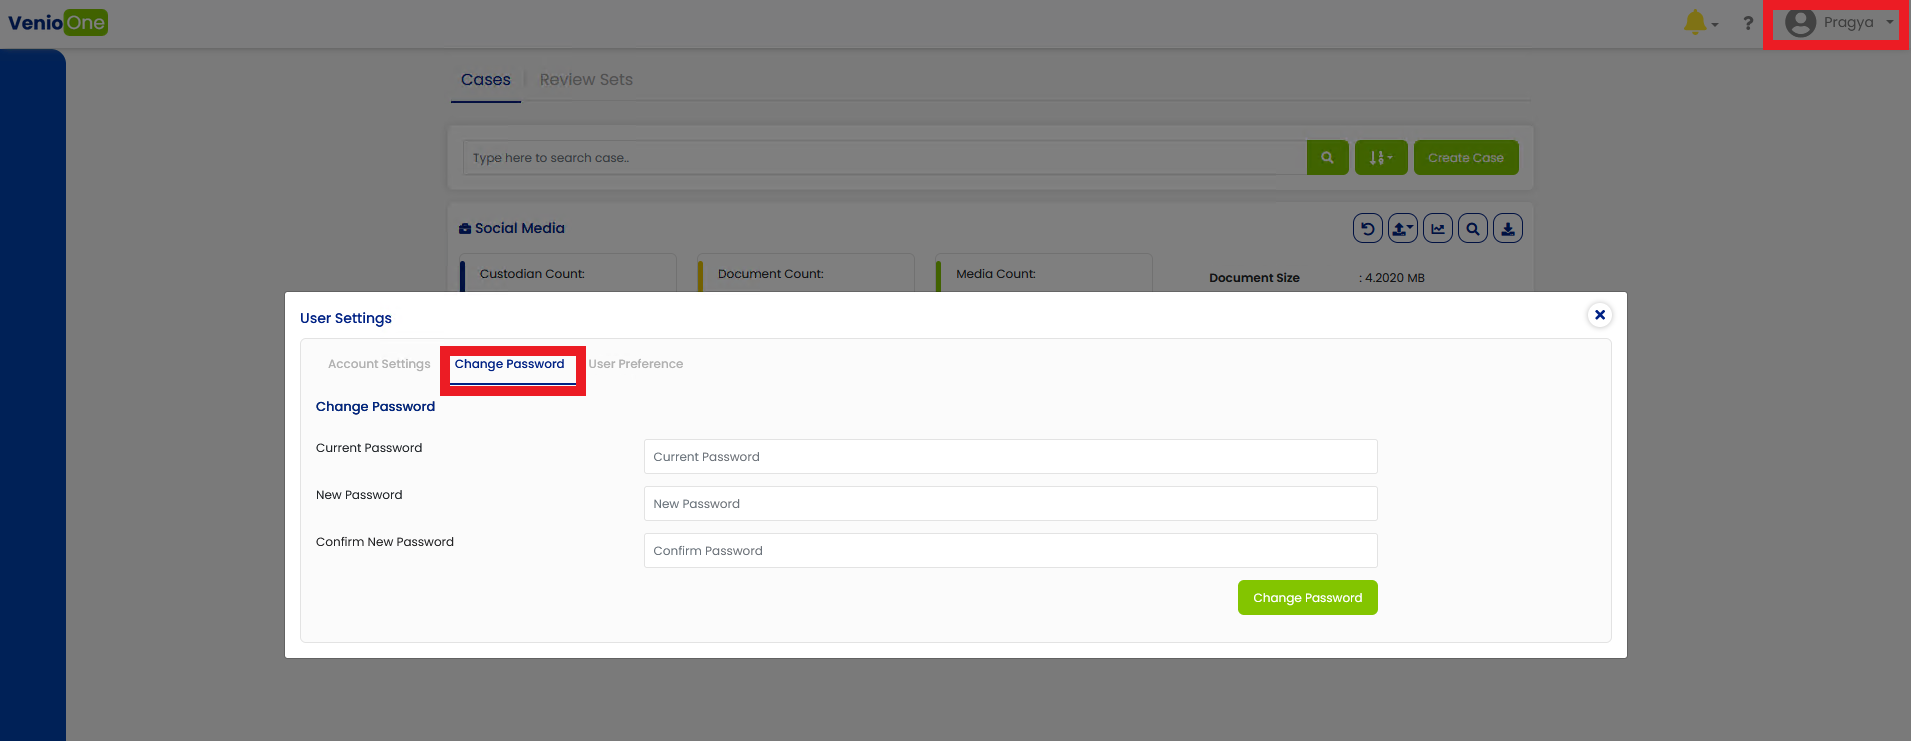Close the User Settings dialog

pyautogui.click(x=1600, y=315)
